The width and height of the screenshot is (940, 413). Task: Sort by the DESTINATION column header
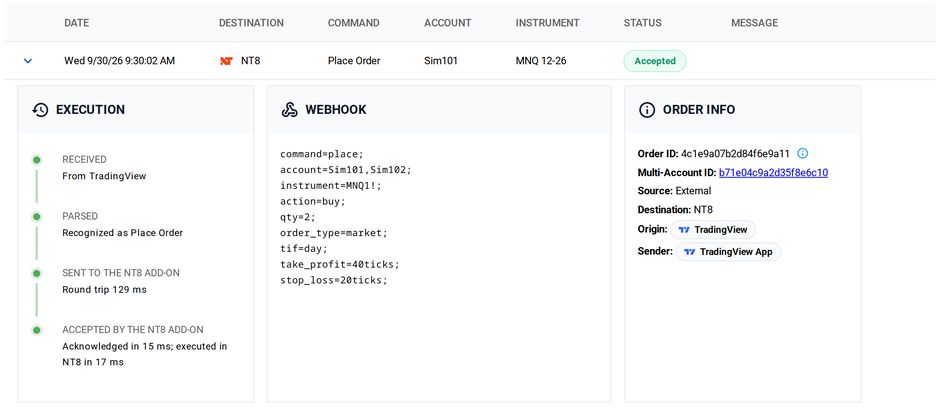point(251,23)
